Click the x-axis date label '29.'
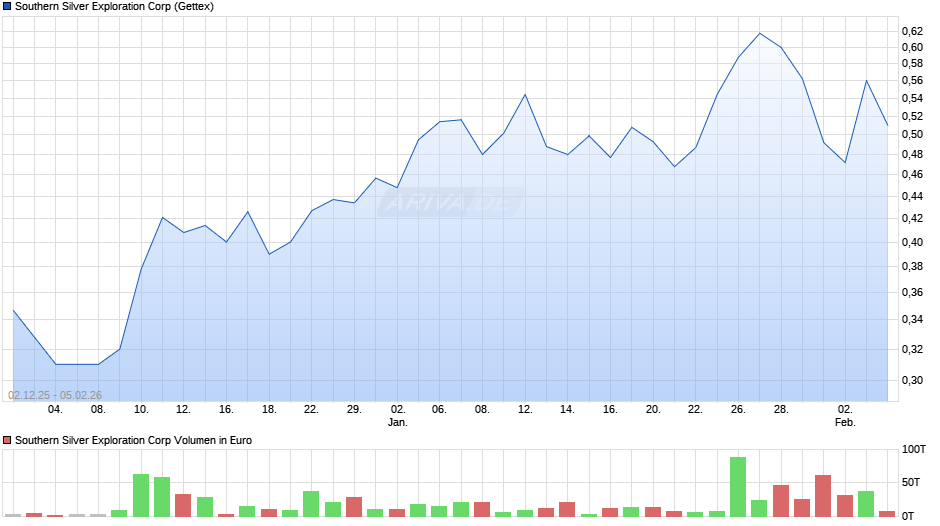Image resolution: width=940 pixels, height=526 pixels. (x=354, y=409)
